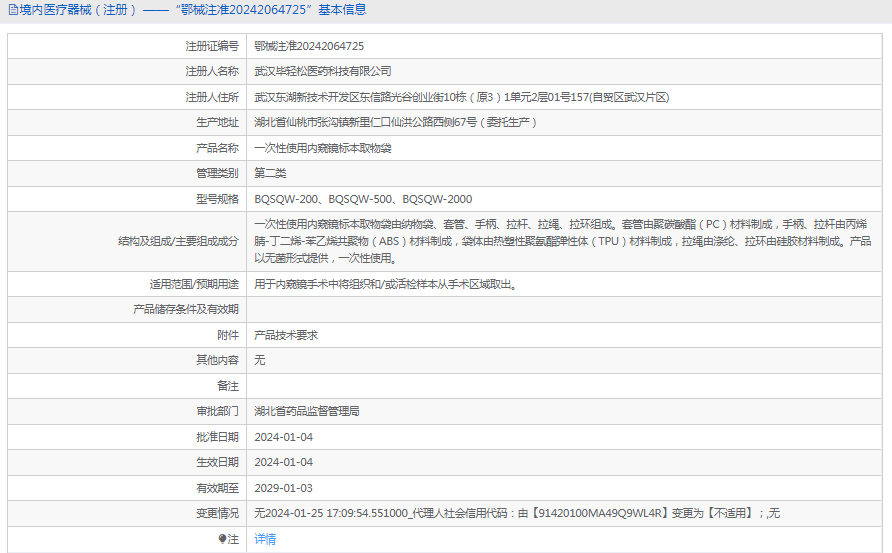Click the 审批部门 row label
Screen dimensions: 892x553
coord(217,411)
